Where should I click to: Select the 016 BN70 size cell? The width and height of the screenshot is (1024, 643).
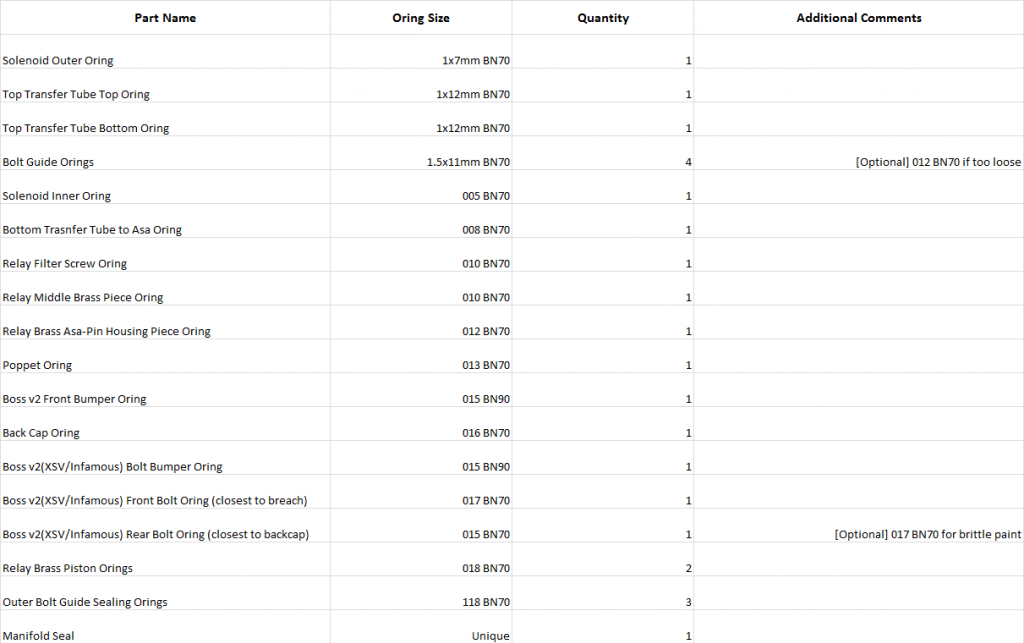tap(421, 426)
